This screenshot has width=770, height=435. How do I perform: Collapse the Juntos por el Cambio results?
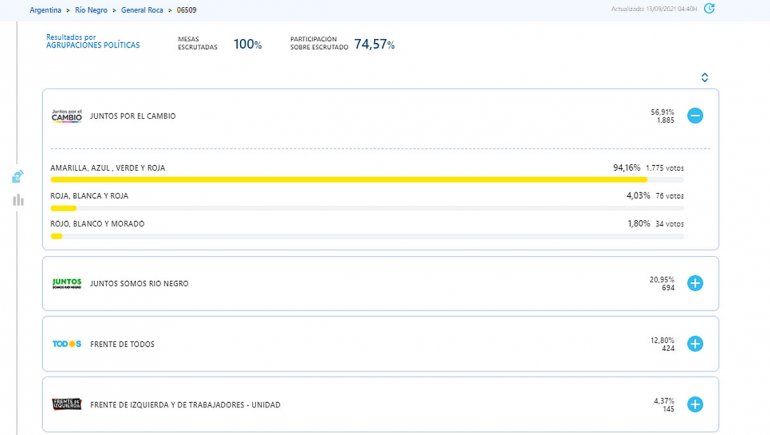click(x=695, y=116)
